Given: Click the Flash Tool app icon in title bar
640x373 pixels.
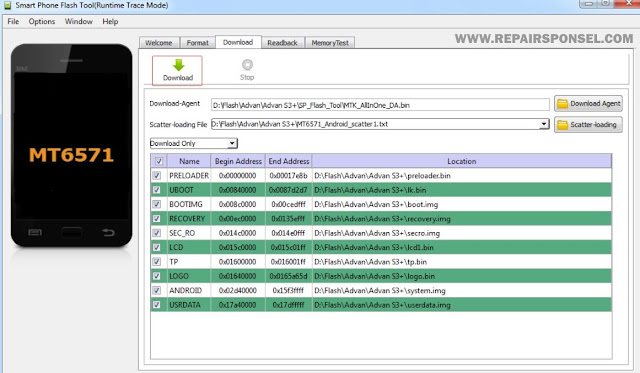Looking at the screenshot, I should pyautogui.click(x=7, y=5).
